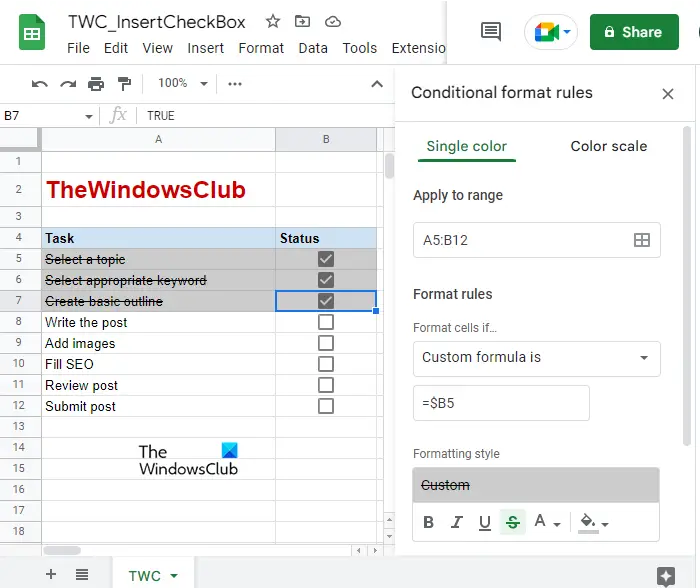
Task: Check the Submit post checkbox
Action: pyautogui.click(x=326, y=406)
